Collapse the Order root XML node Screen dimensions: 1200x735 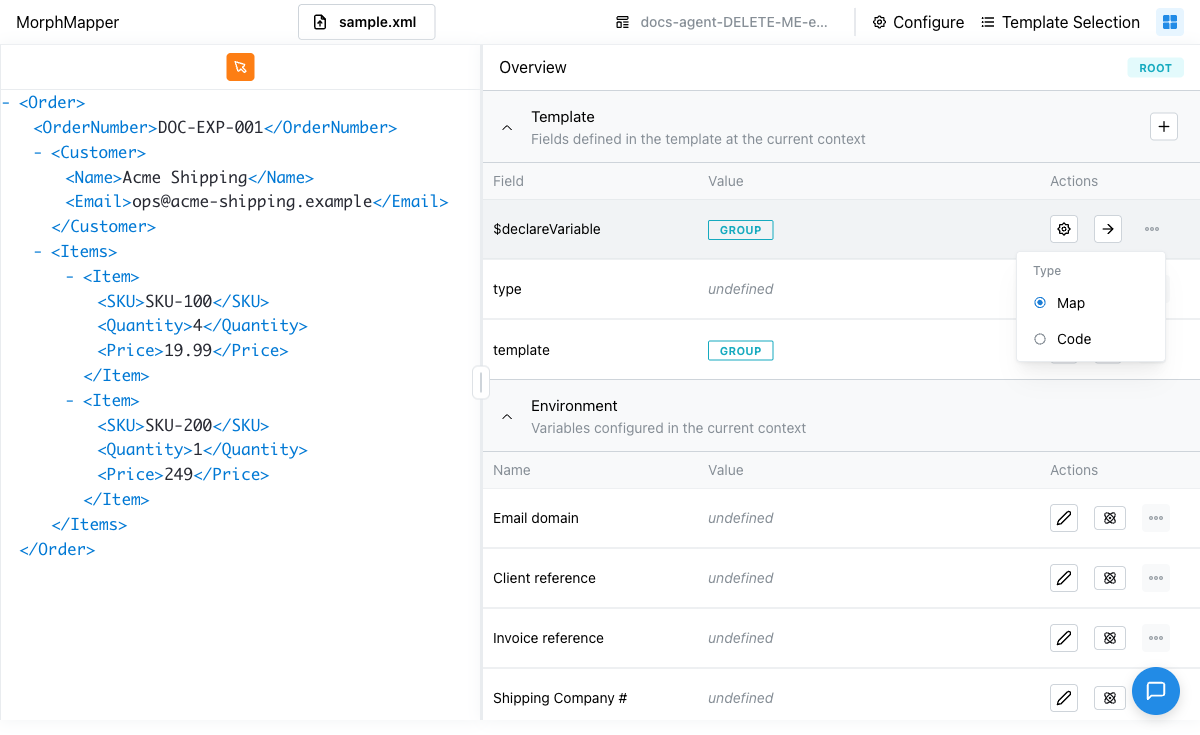tap(6, 103)
